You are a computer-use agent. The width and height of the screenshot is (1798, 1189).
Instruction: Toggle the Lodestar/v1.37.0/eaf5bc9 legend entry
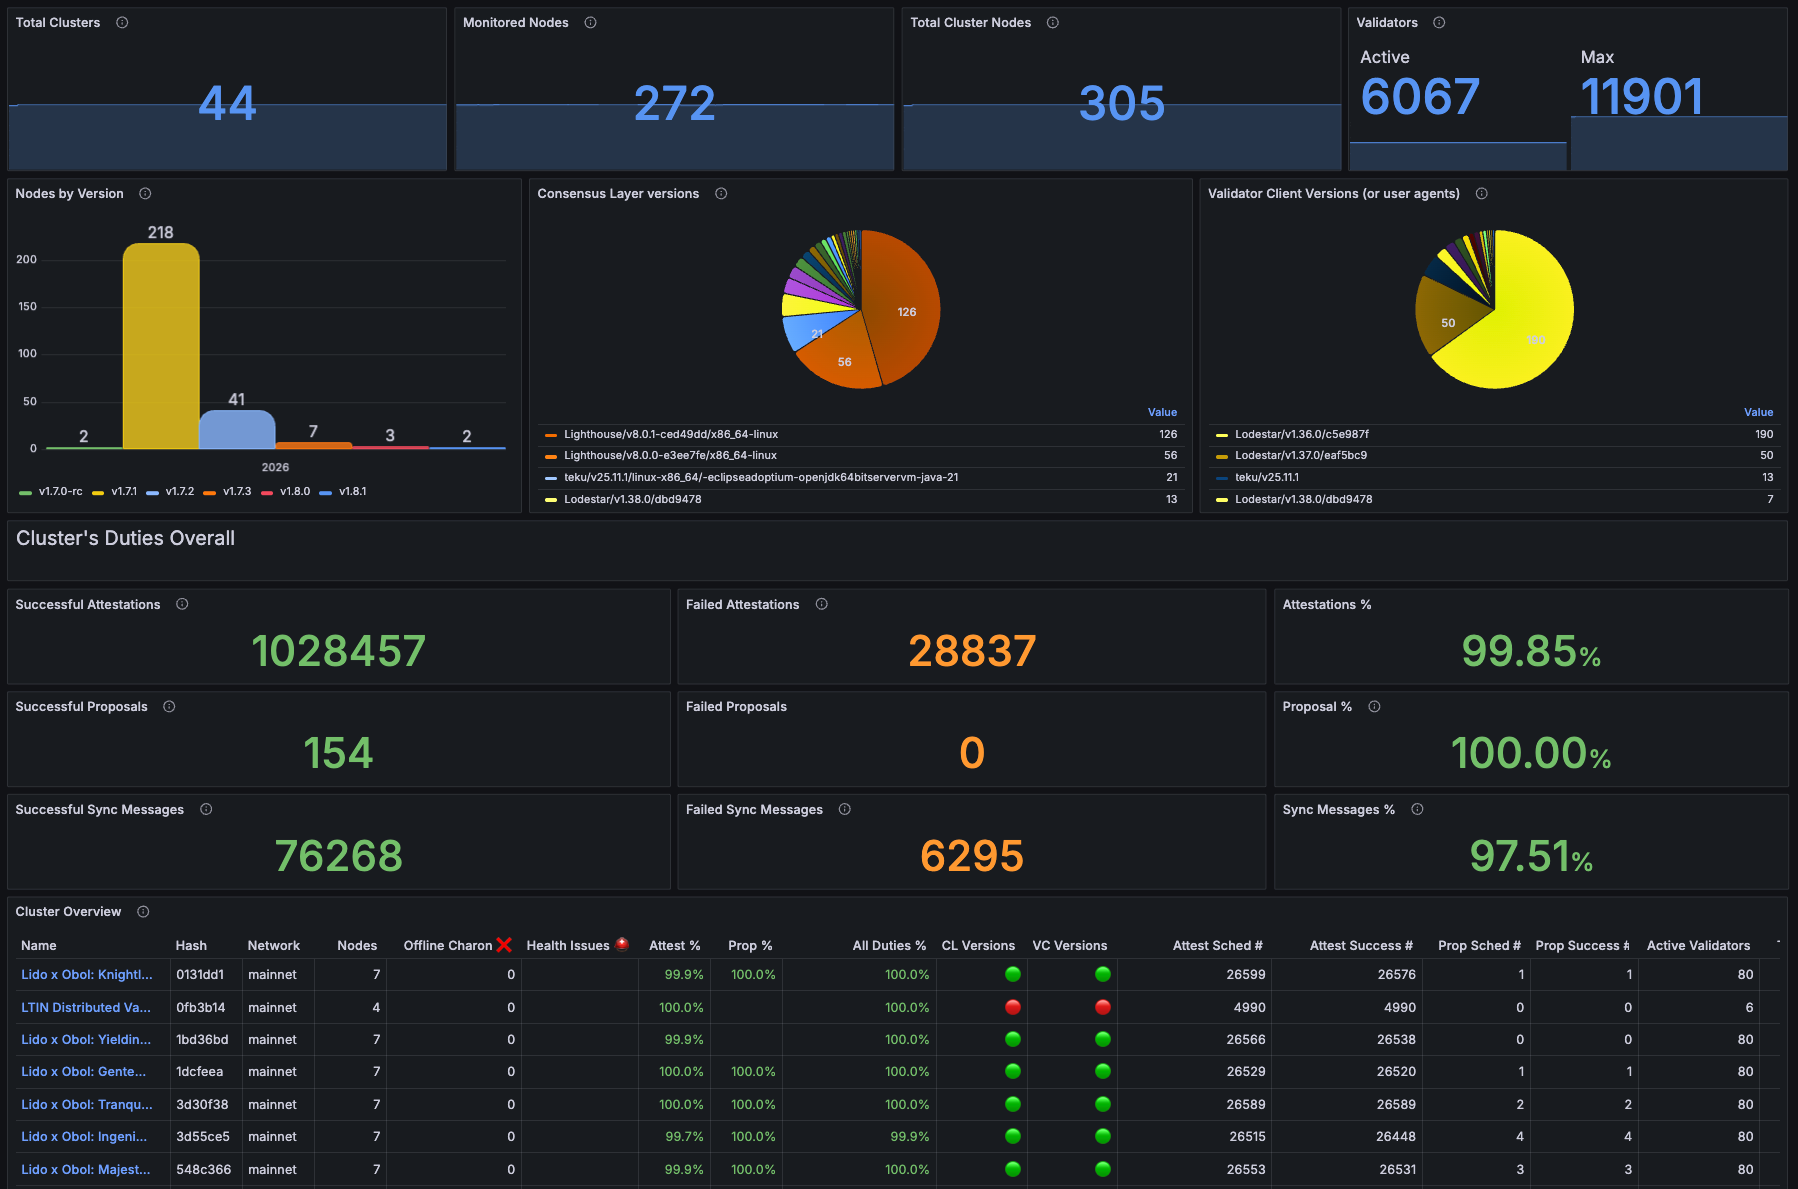(1300, 456)
